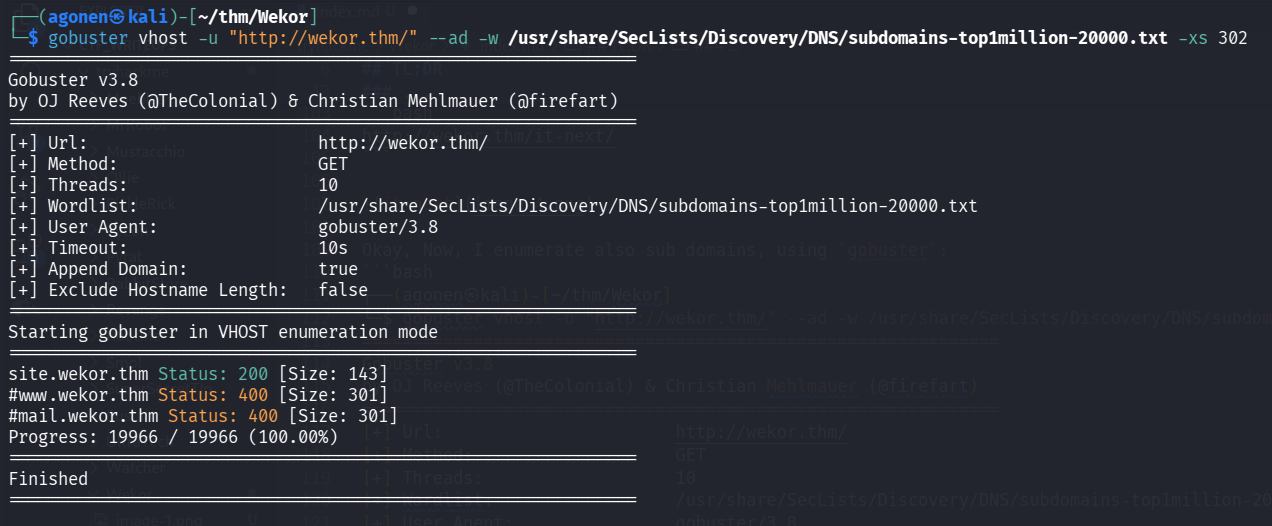Click the site.wekor.thm result hostname
The height and width of the screenshot is (526, 1272).
78,374
